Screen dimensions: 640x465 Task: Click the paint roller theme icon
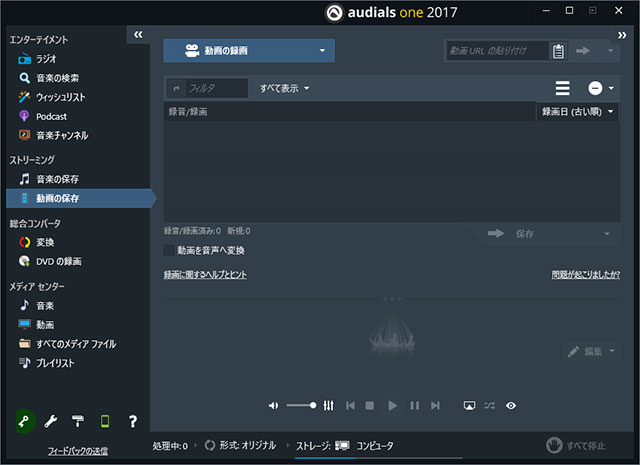point(78,421)
